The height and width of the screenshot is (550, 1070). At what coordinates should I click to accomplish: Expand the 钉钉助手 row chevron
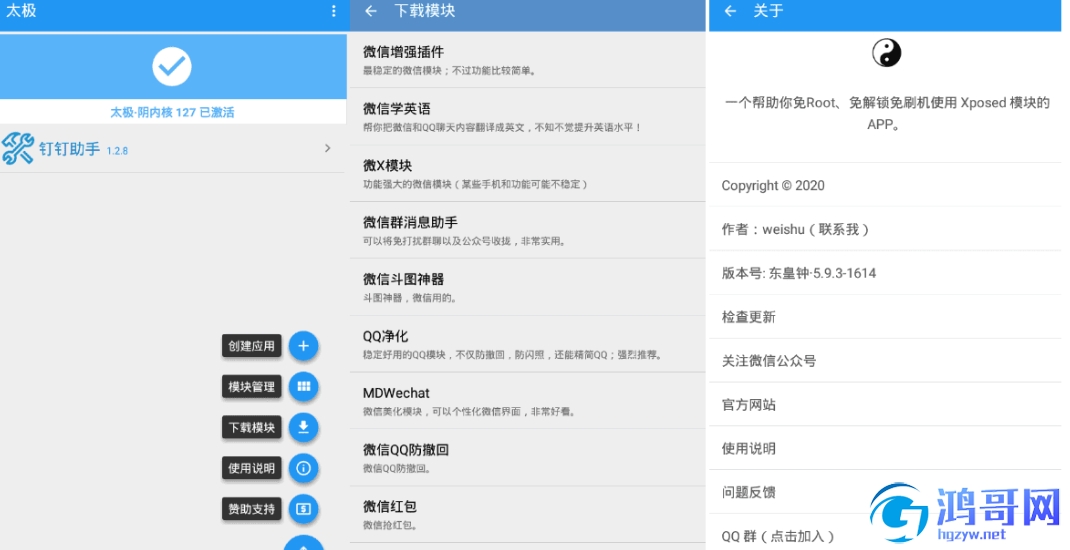pos(328,148)
